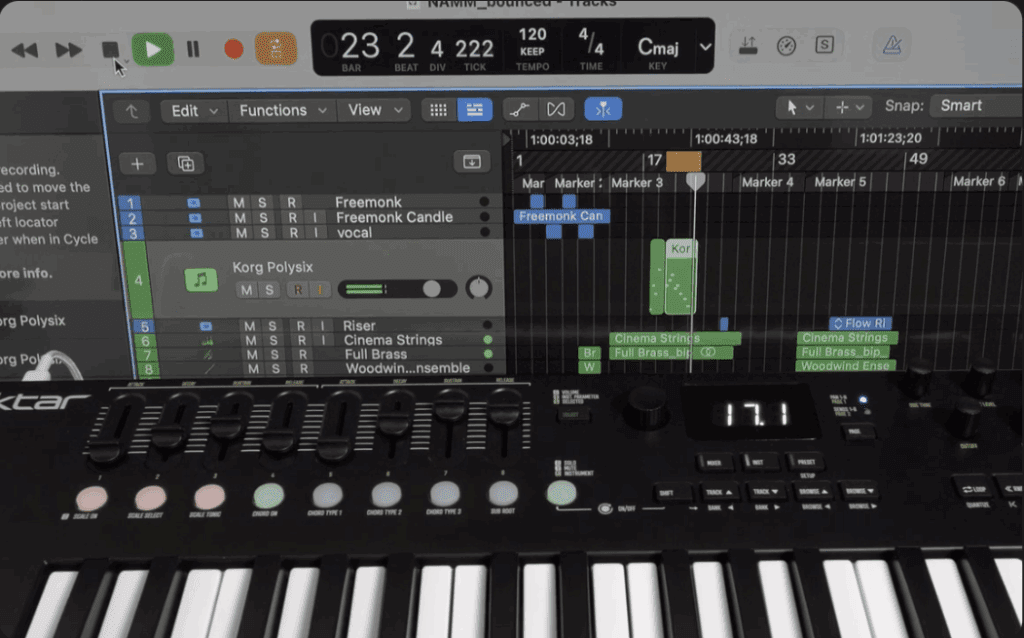The height and width of the screenshot is (638, 1024).
Task: Toggle the automation curve icon
Action: click(x=518, y=110)
